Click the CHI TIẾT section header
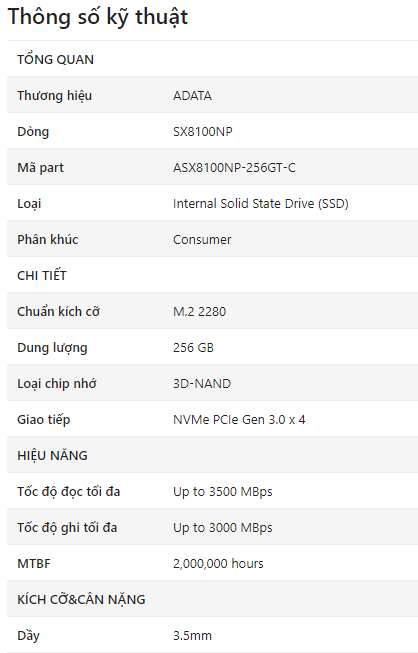This screenshot has height=653, width=418. pos(42,275)
